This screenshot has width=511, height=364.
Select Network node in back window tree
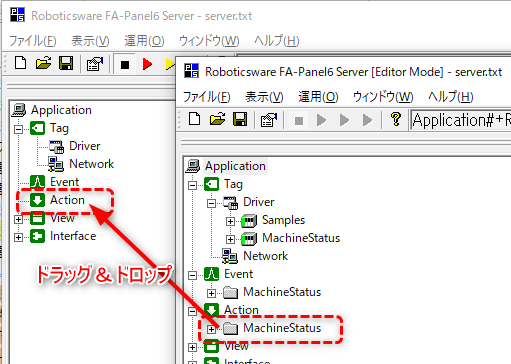tap(91, 164)
